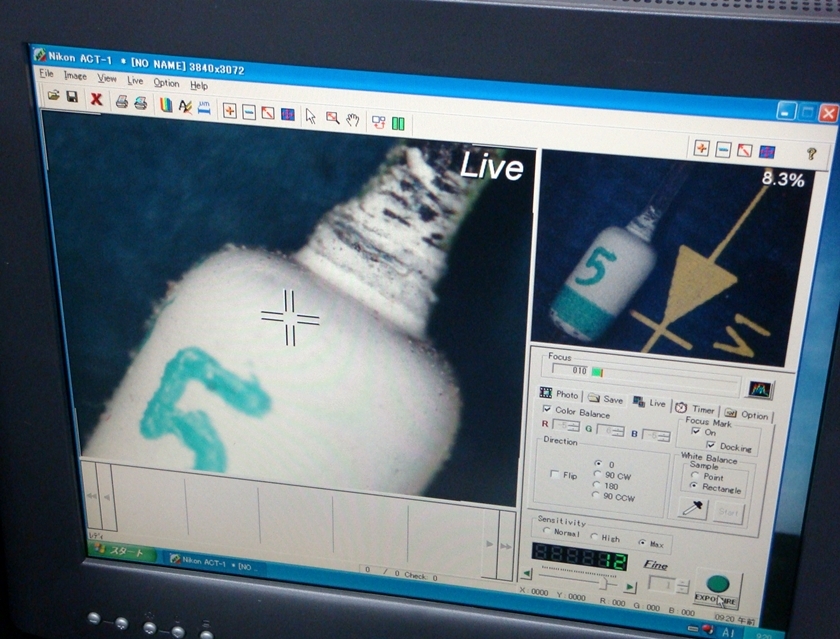Zoom in using main toolbar plus icon
This screenshot has width=840, height=639.
[x=229, y=110]
